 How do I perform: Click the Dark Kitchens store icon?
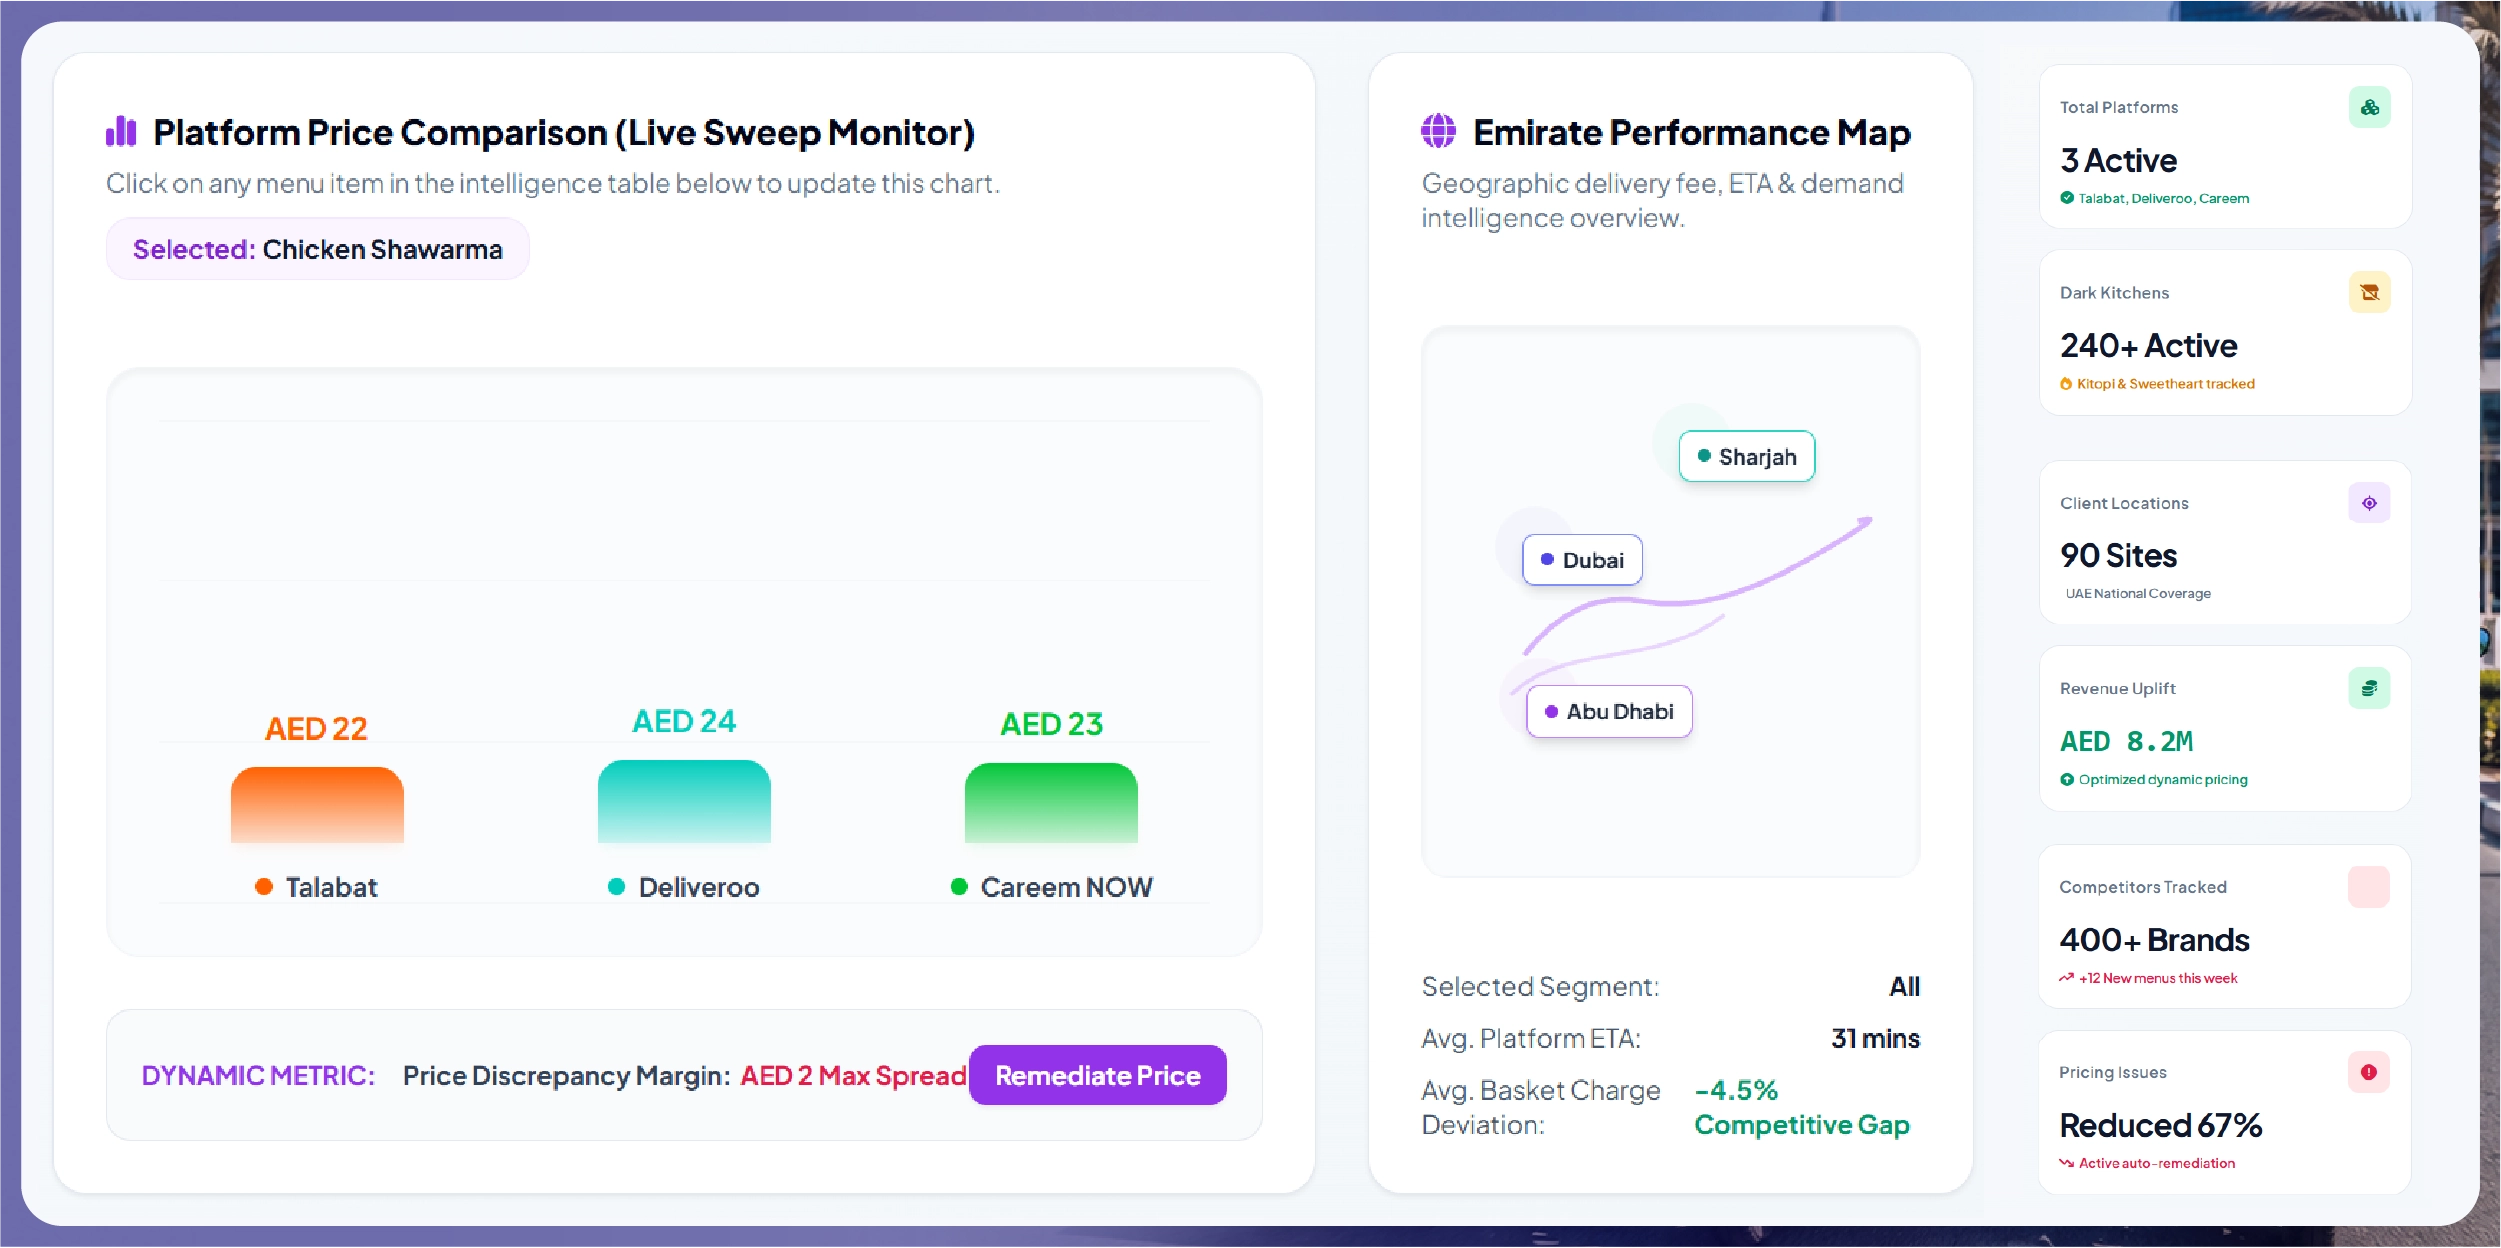click(2369, 292)
